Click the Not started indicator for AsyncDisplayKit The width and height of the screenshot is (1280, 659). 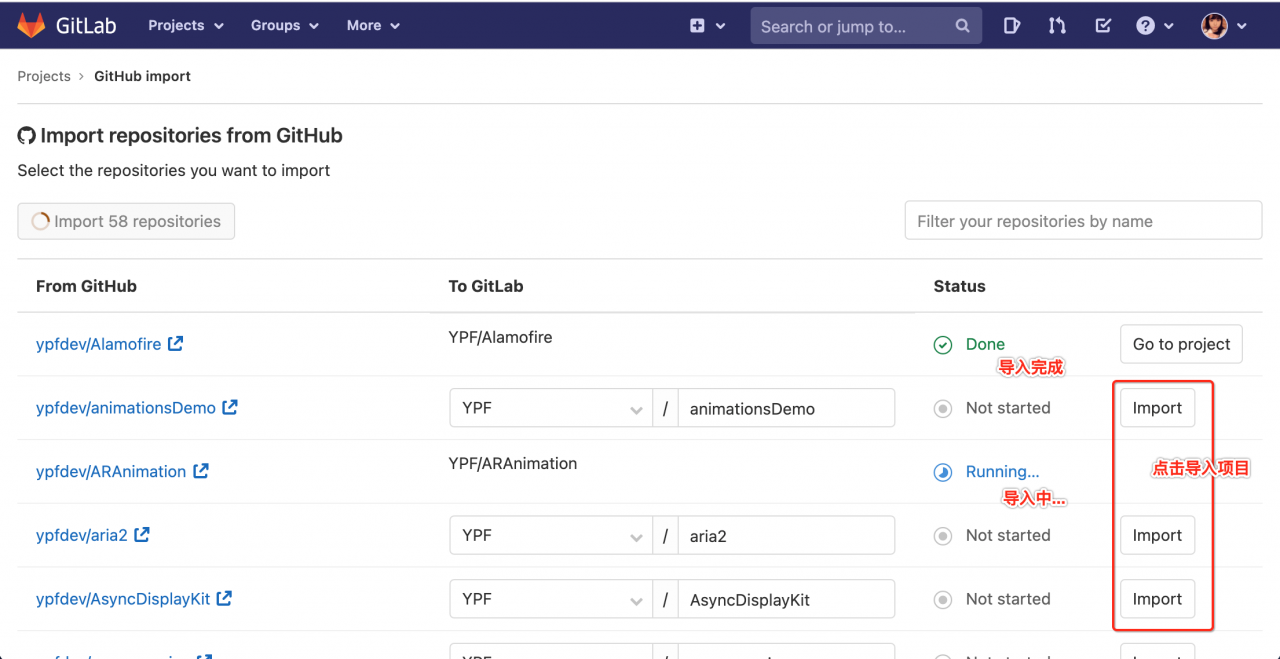(x=942, y=599)
